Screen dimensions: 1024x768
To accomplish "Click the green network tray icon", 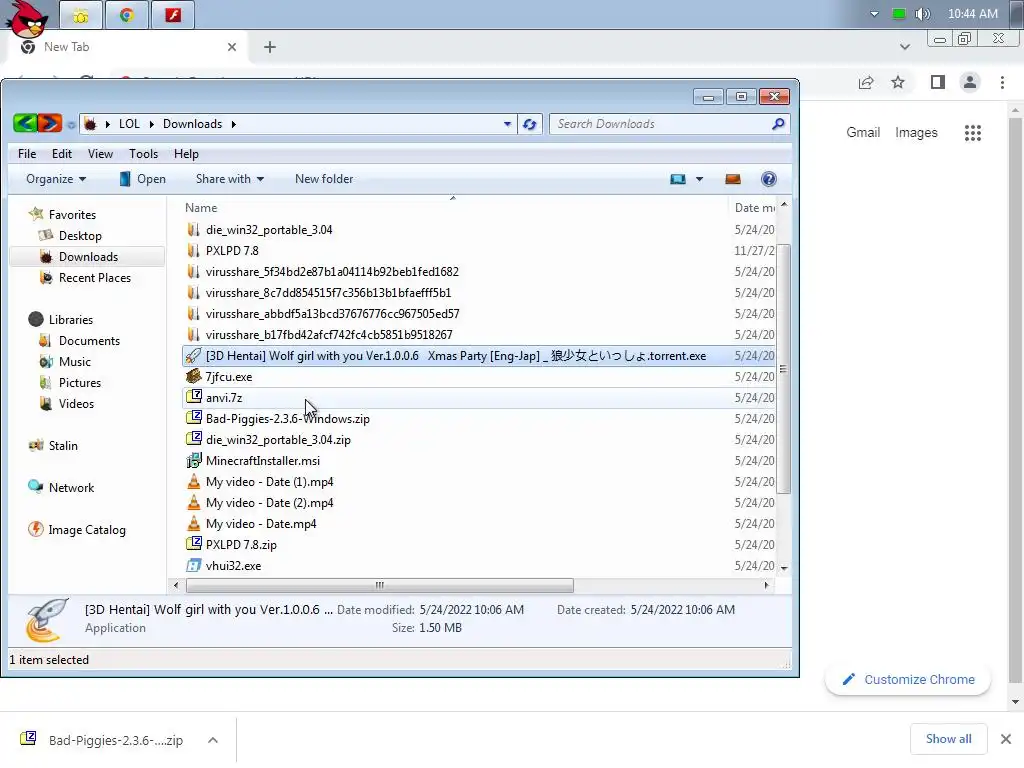I will [899, 14].
